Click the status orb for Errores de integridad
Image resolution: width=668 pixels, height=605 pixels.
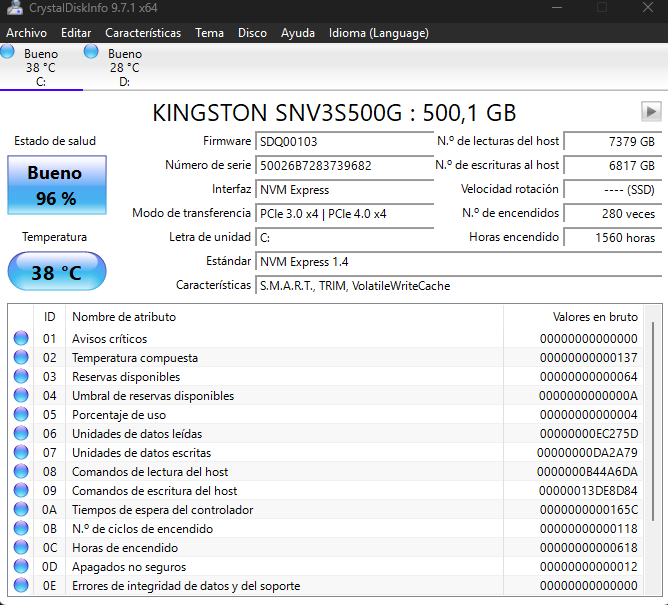(x=21, y=585)
